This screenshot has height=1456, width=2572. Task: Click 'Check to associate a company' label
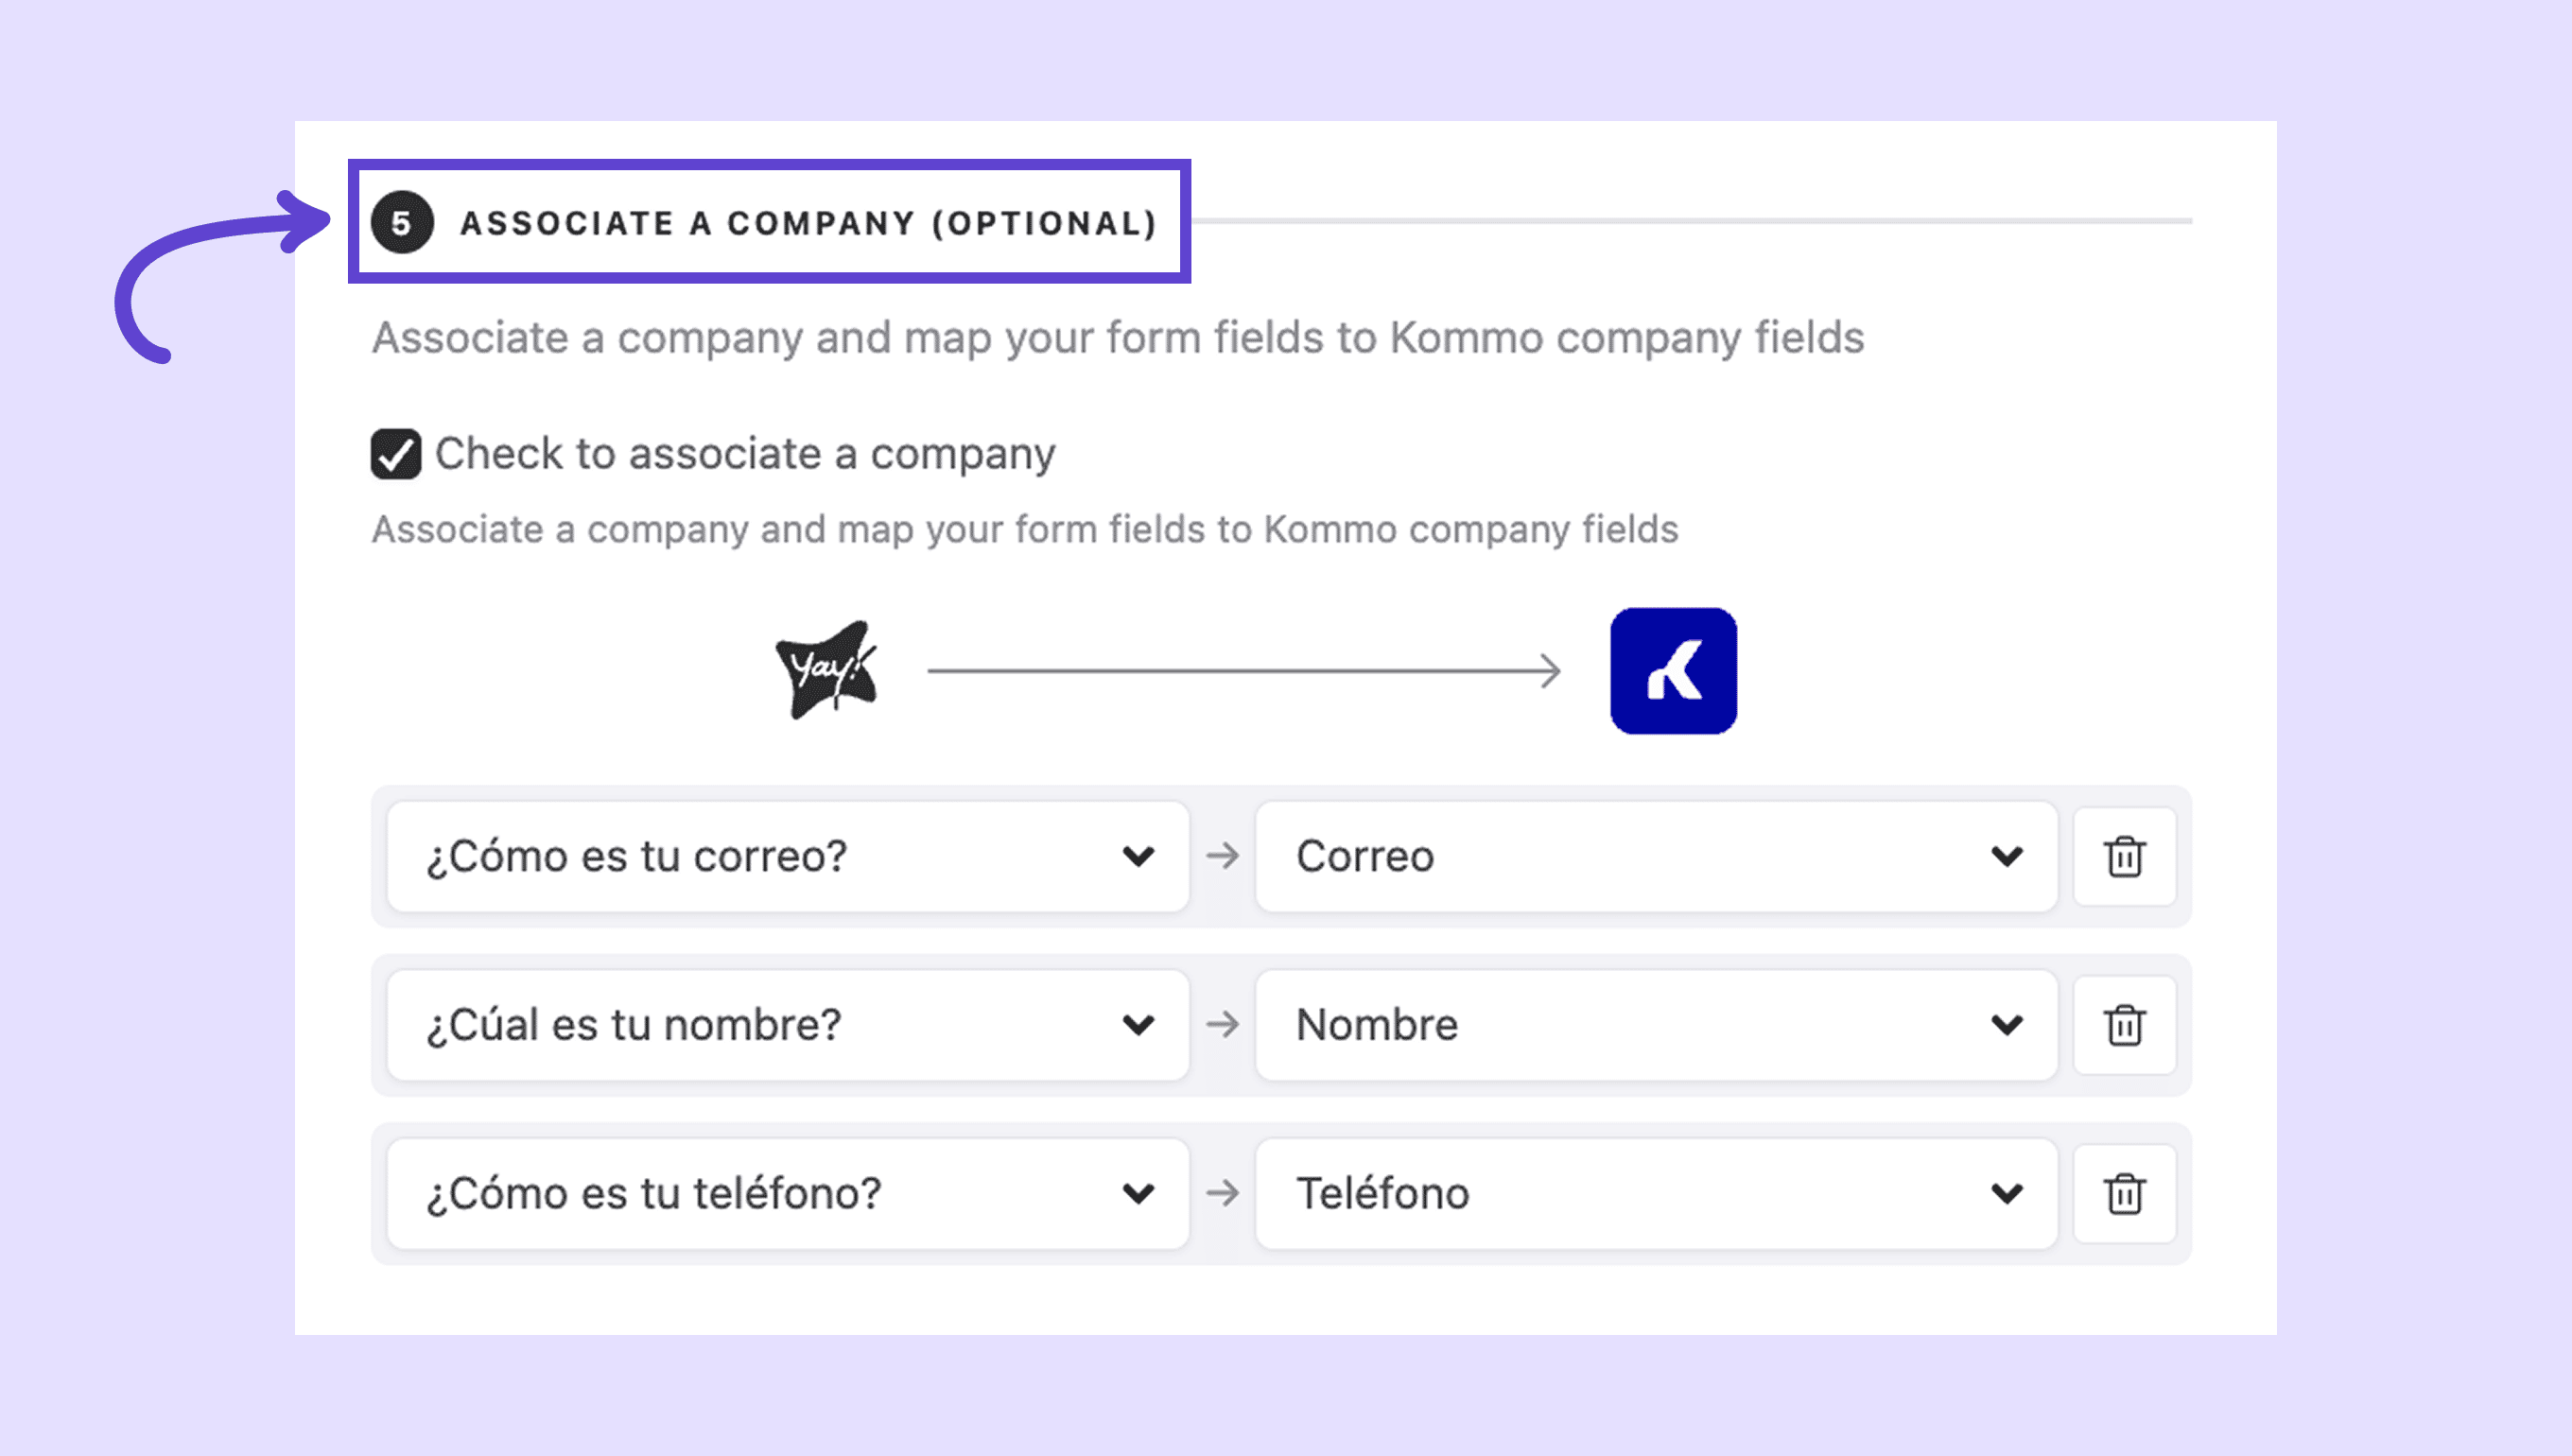point(745,454)
